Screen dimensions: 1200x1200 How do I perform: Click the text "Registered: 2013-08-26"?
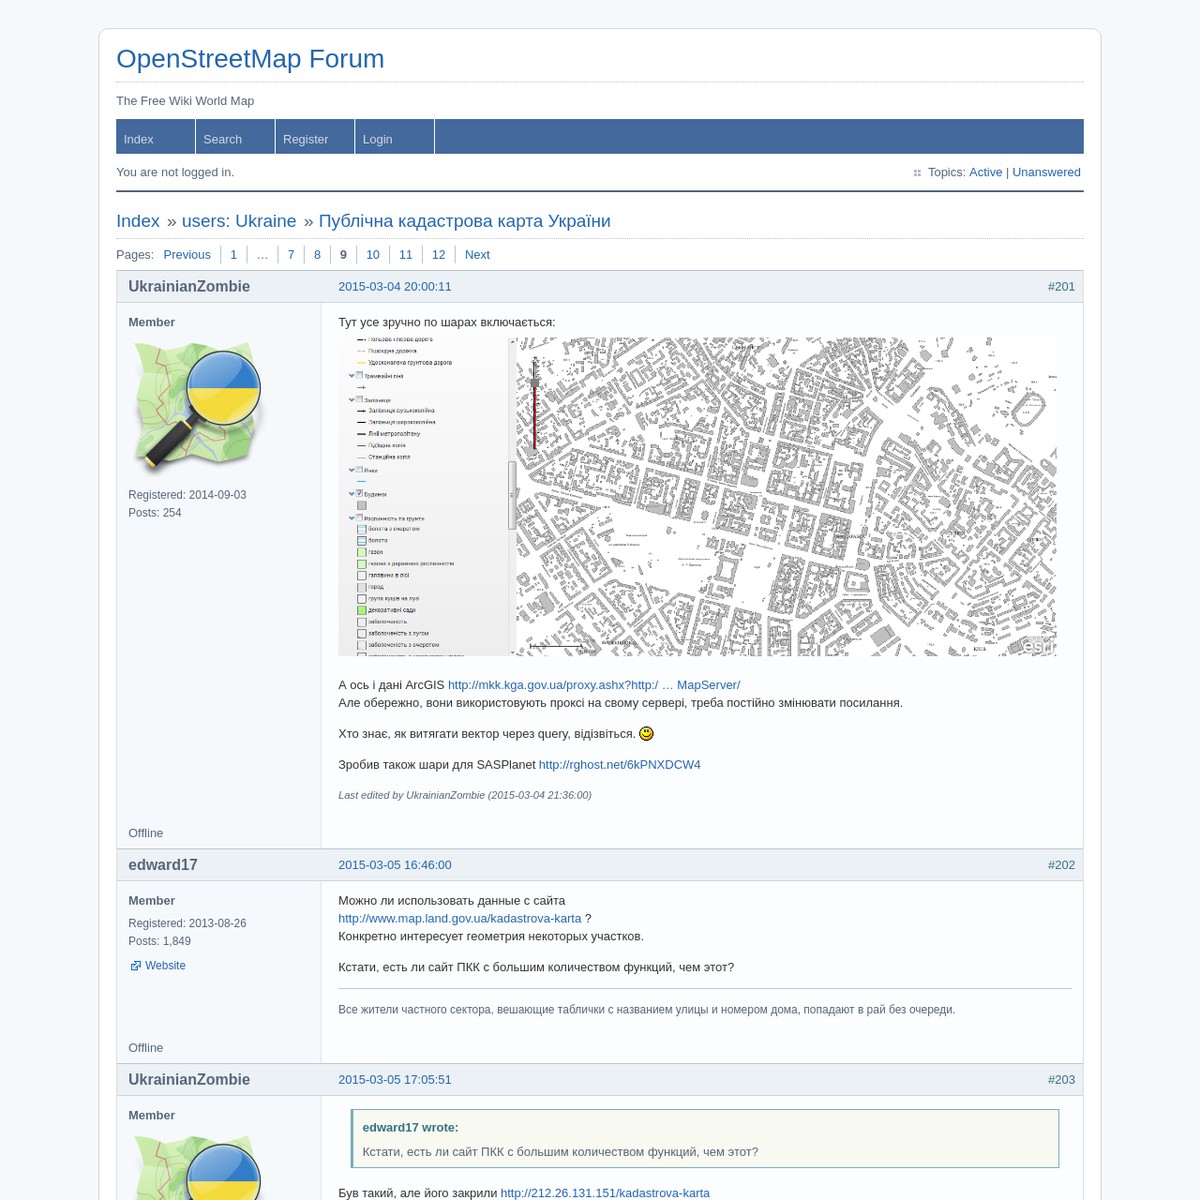pyautogui.click(x=187, y=924)
